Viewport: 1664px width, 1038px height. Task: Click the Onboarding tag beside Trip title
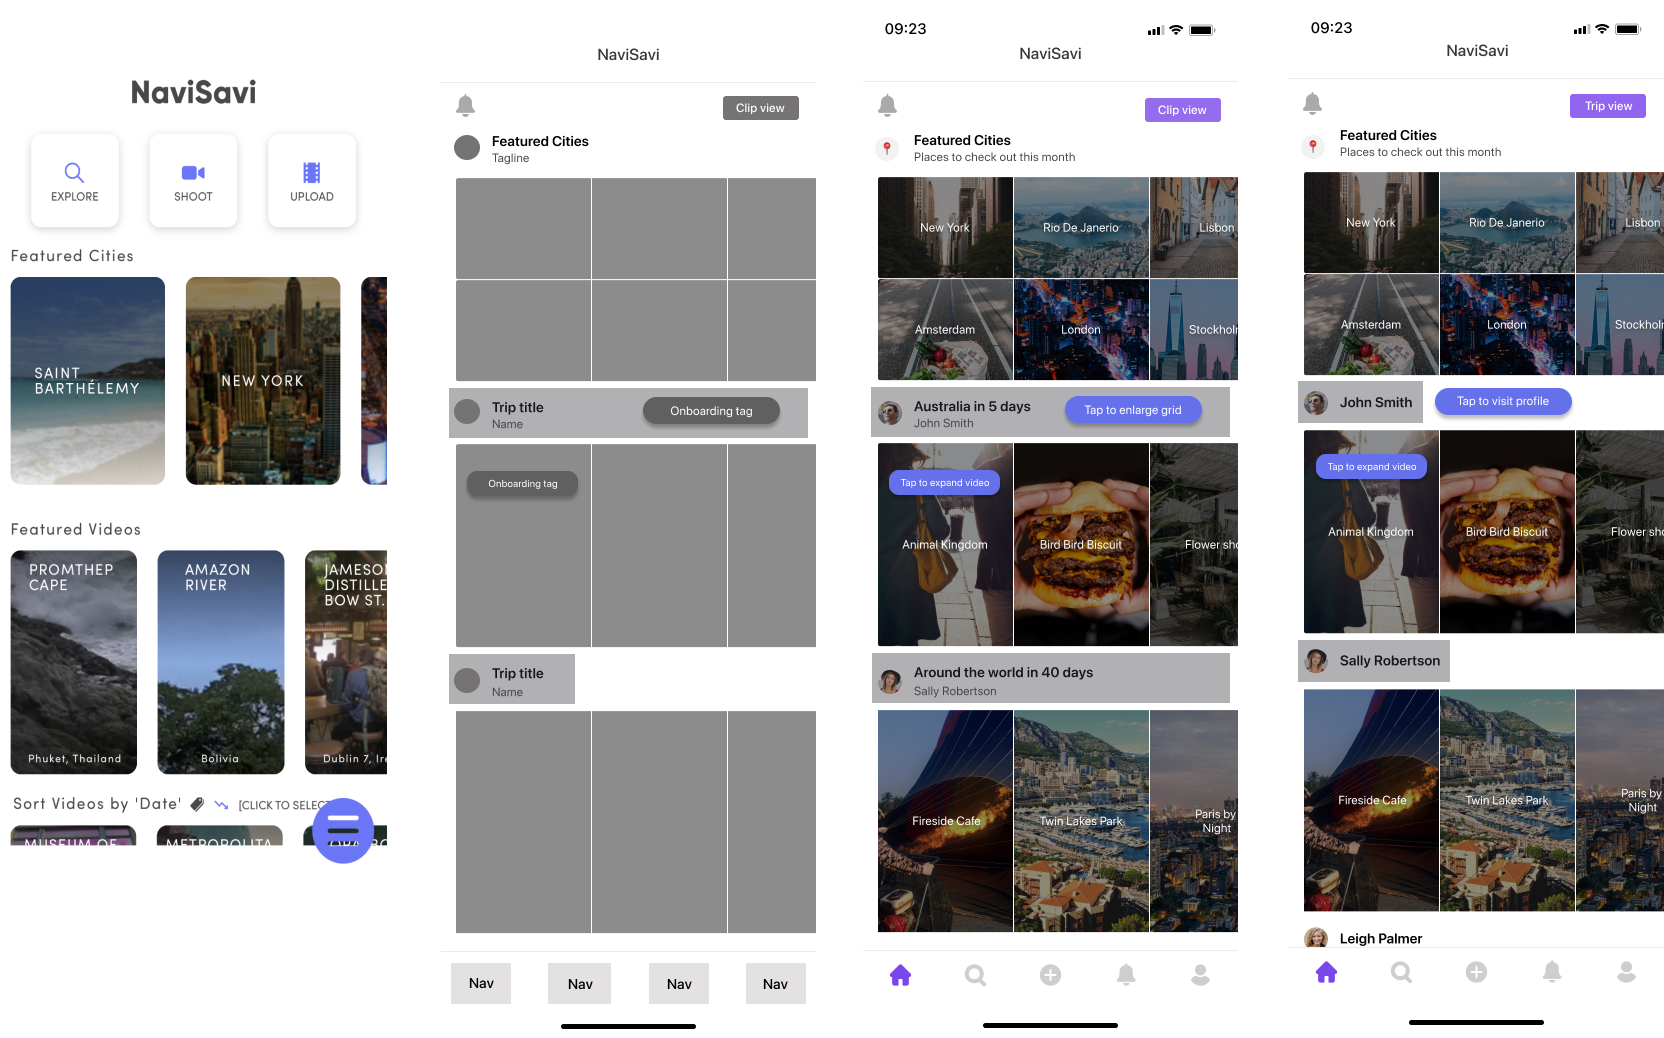[x=711, y=411]
